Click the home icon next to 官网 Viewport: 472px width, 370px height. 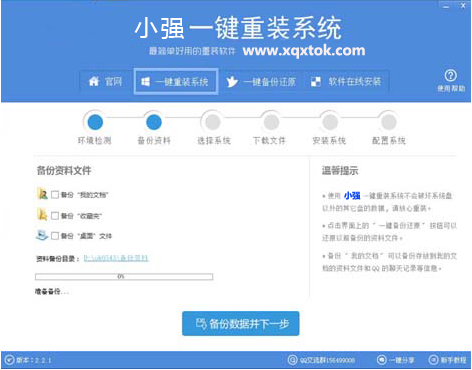point(94,81)
